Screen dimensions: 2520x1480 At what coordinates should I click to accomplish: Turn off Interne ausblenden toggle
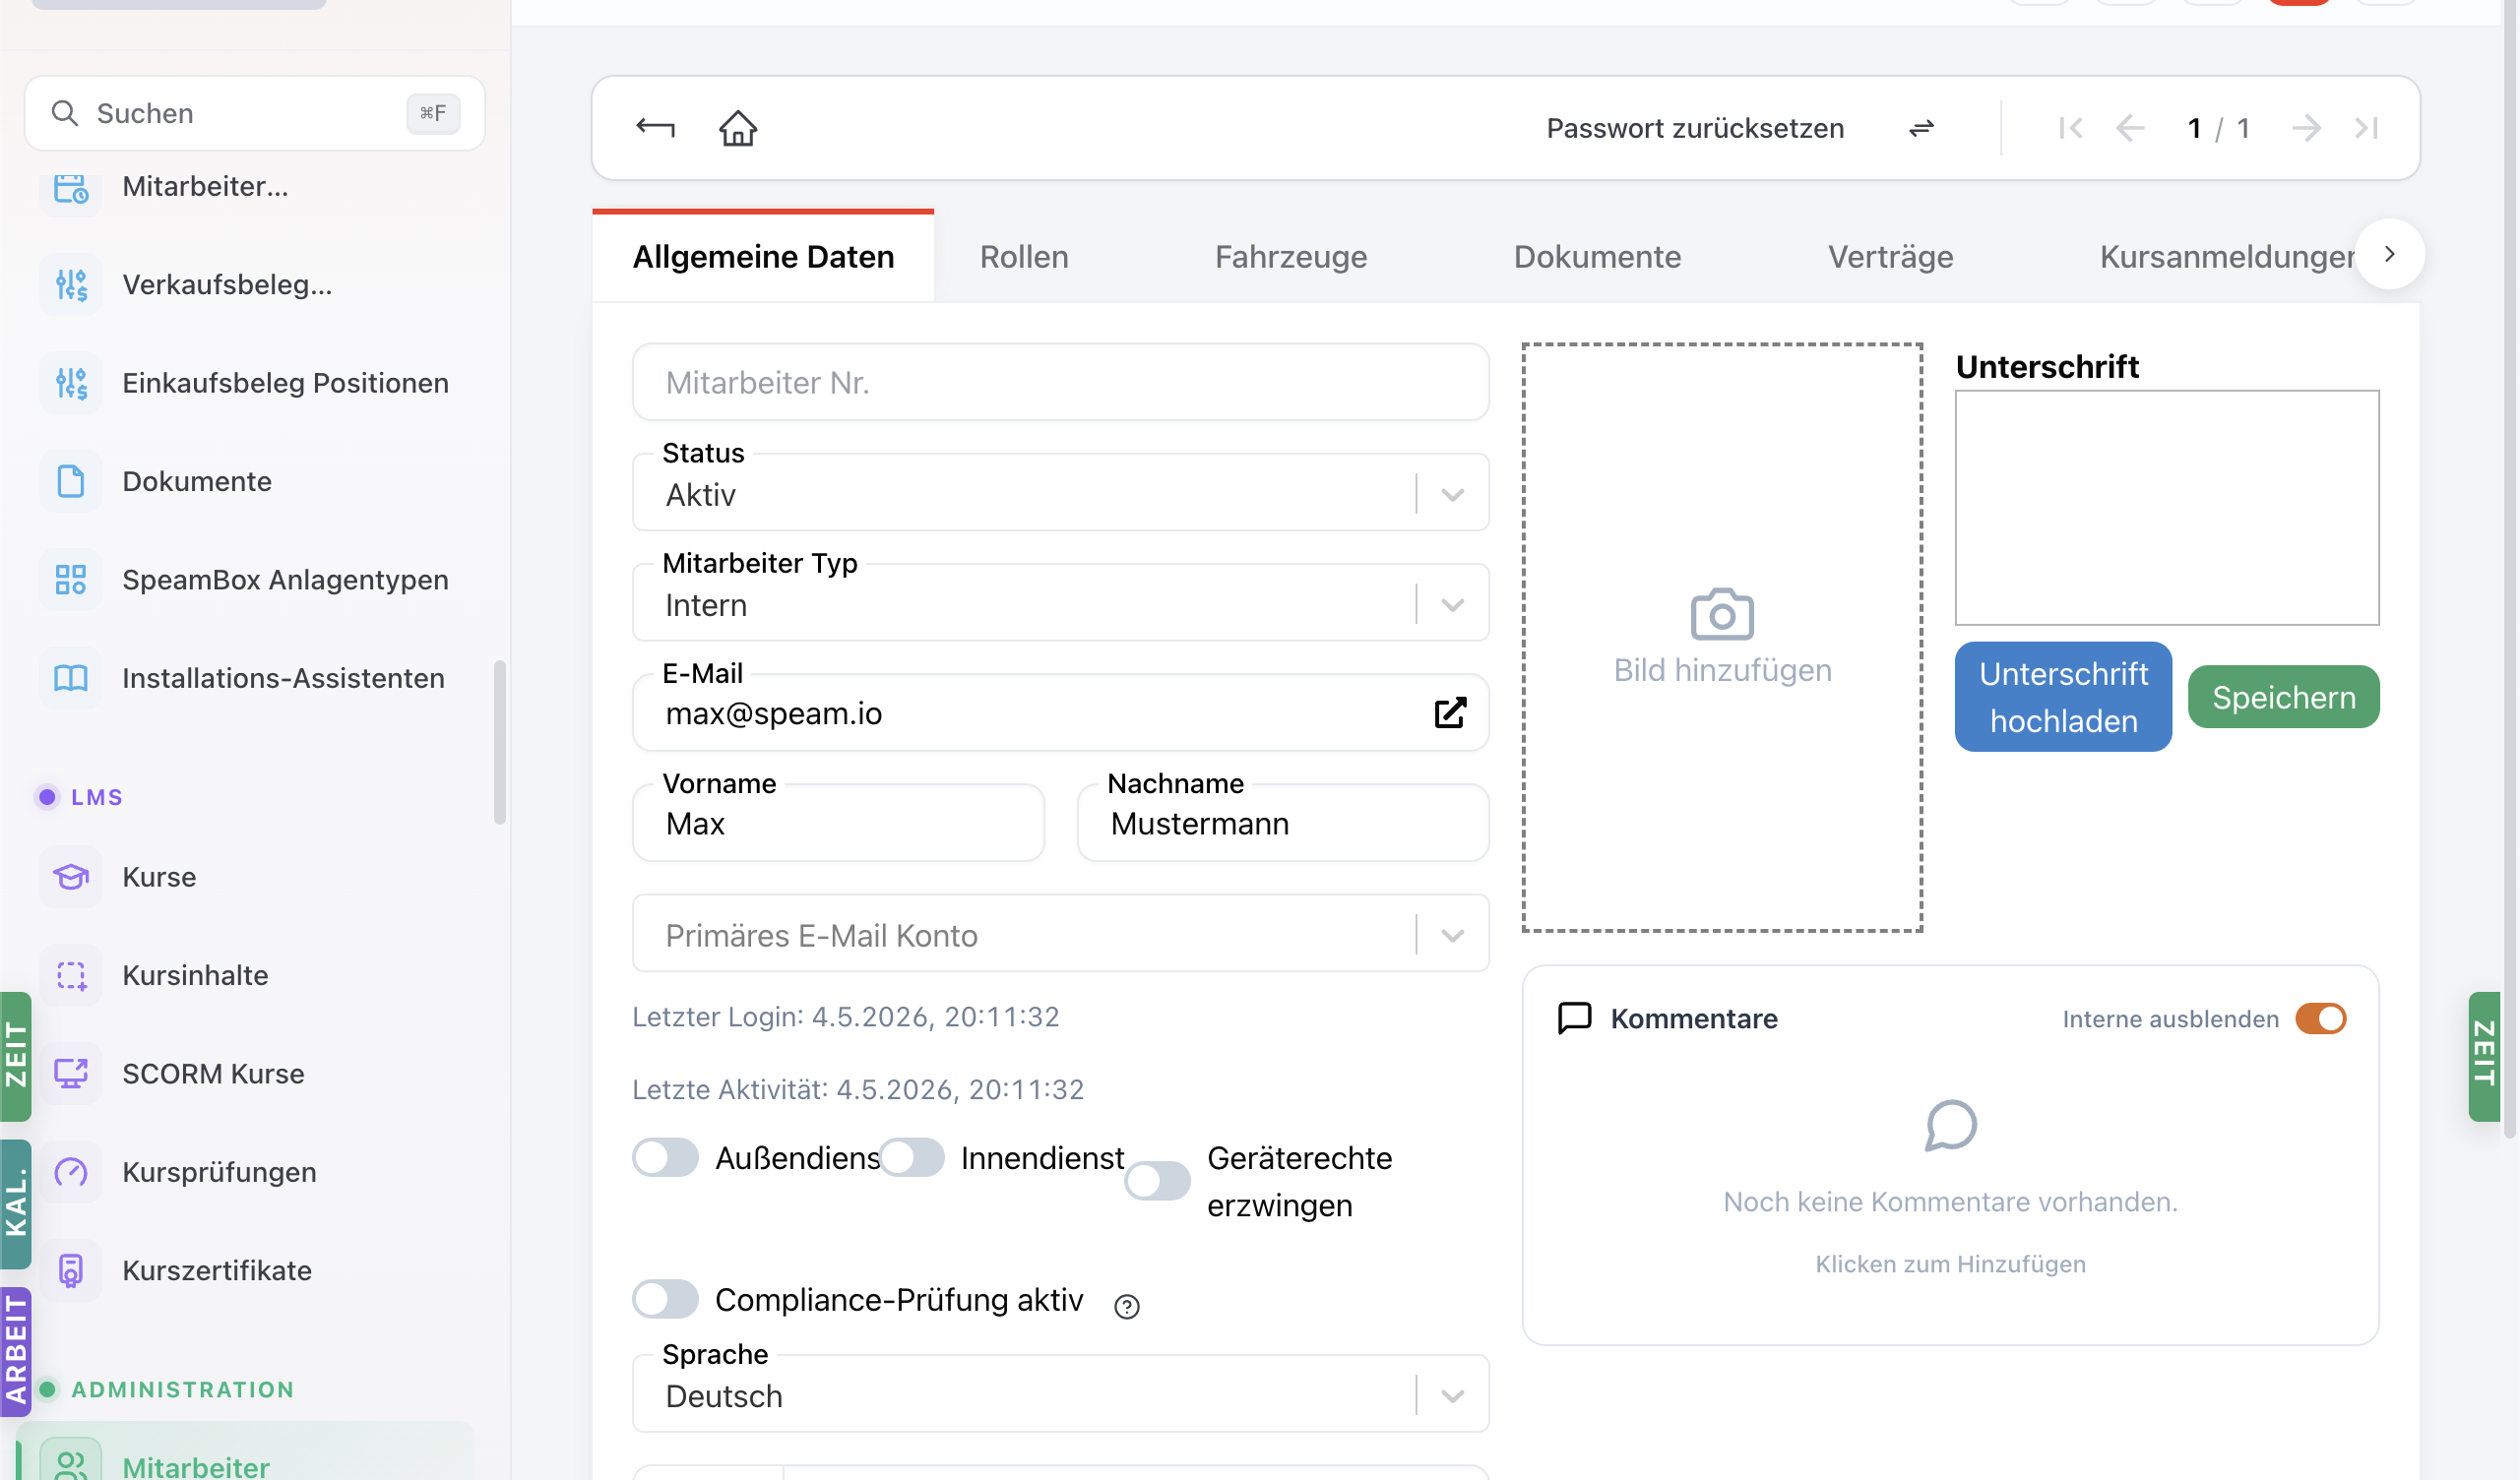pyautogui.click(x=2320, y=1018)
